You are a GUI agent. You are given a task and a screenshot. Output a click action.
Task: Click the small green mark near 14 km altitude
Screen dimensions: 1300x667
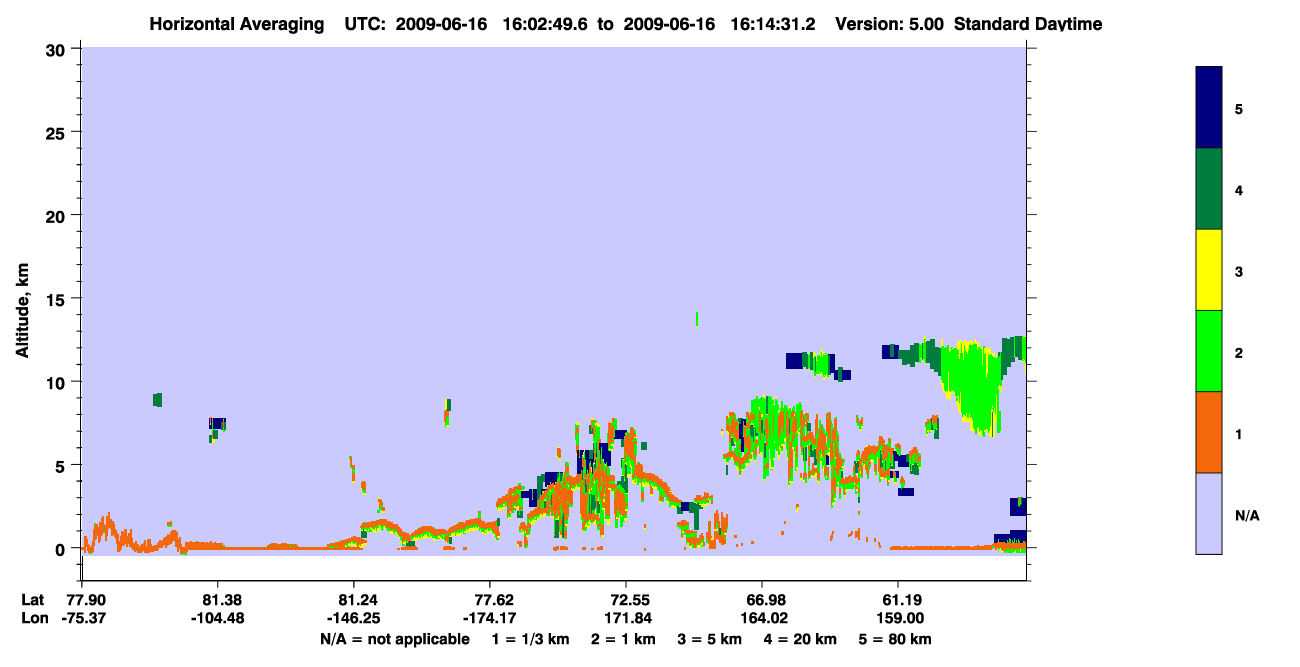click(697, 319)
